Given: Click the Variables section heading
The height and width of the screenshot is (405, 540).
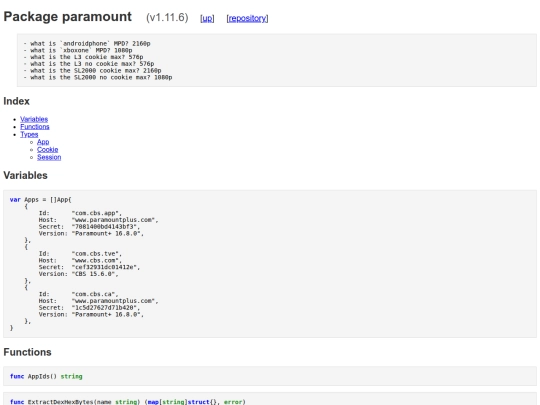Looking at the screenshot, I should tap(25, 175).
